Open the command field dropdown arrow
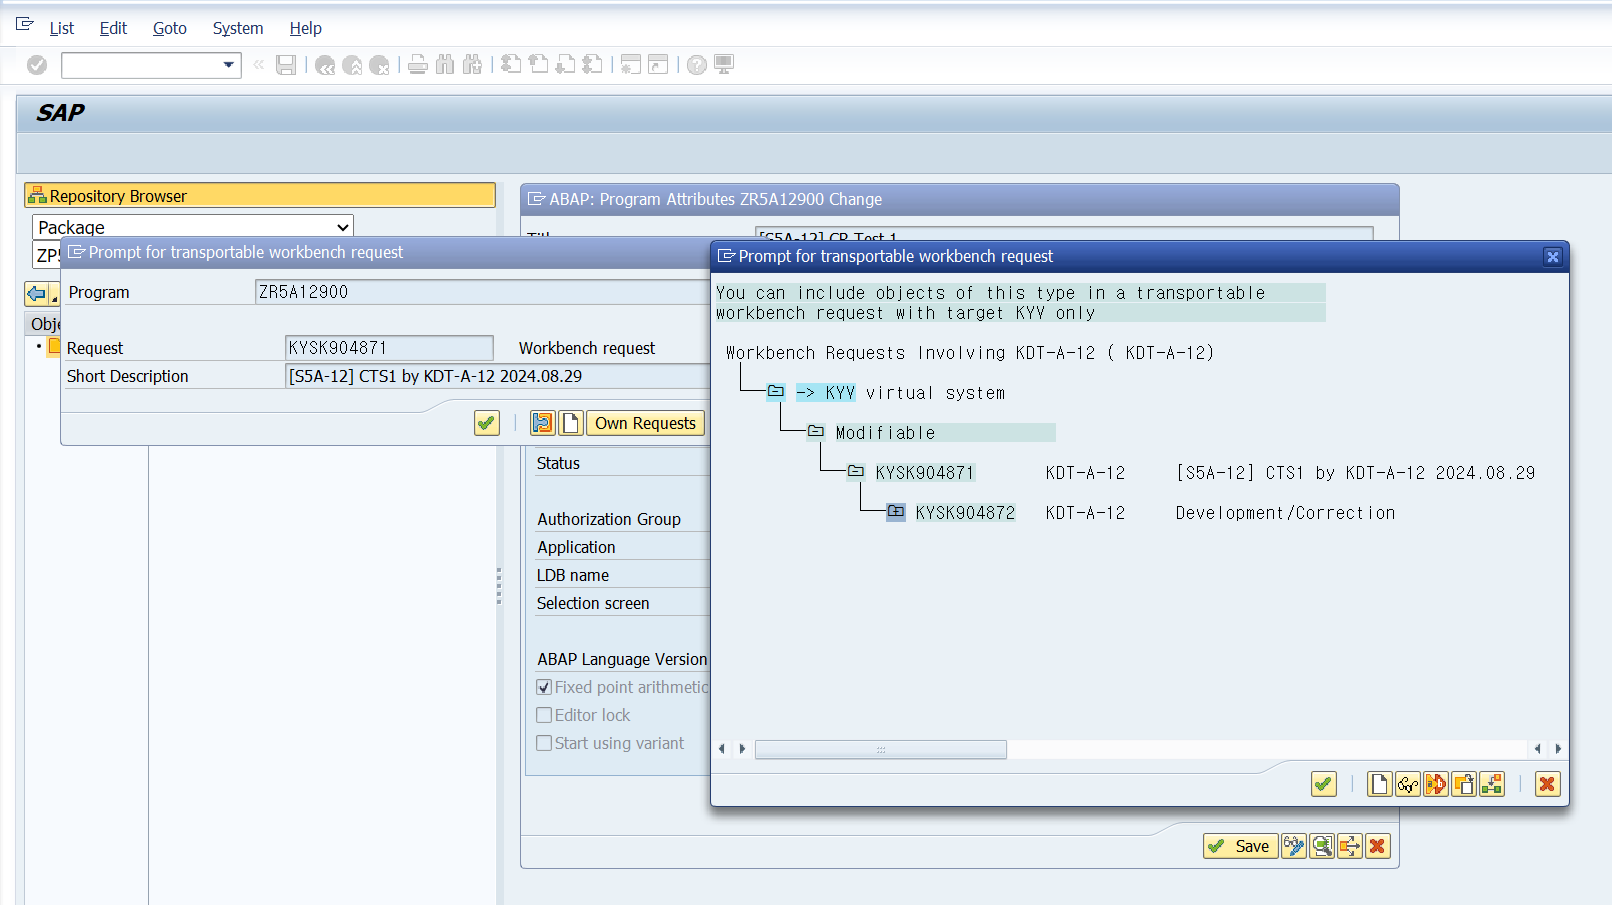Image resolution: width=1612 pixels, height=905 pixels. [229, 65]
